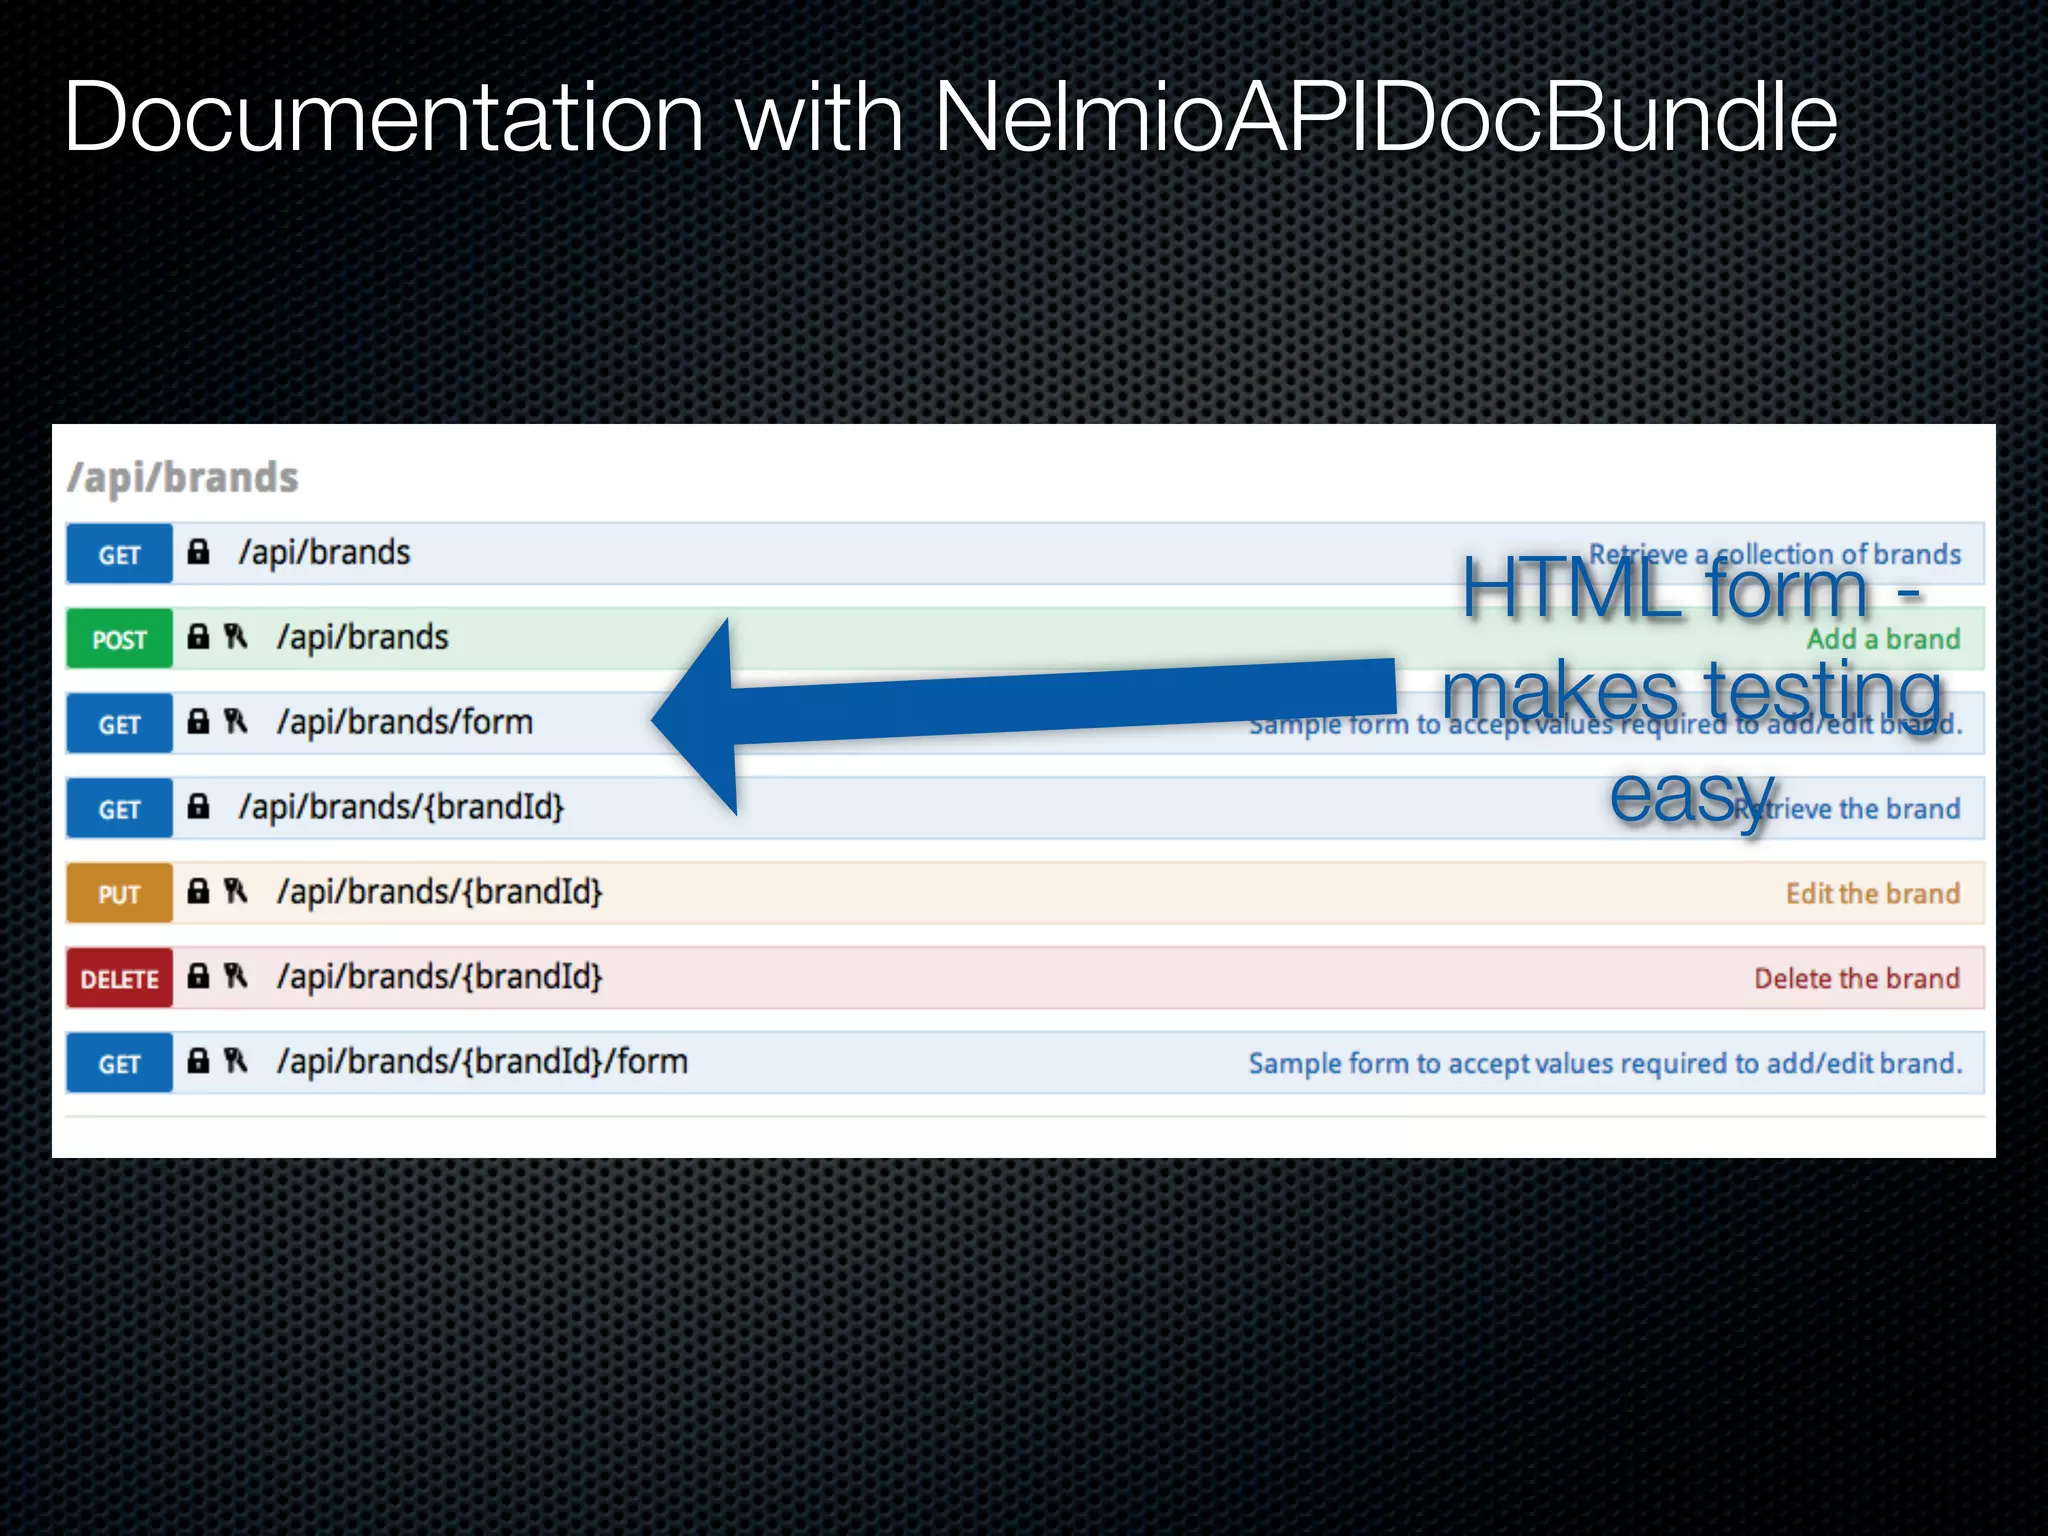Screen dimensions: 2048x1536
Task: Open the POST badge for /api/brands
Action: (x=119, y=639)
